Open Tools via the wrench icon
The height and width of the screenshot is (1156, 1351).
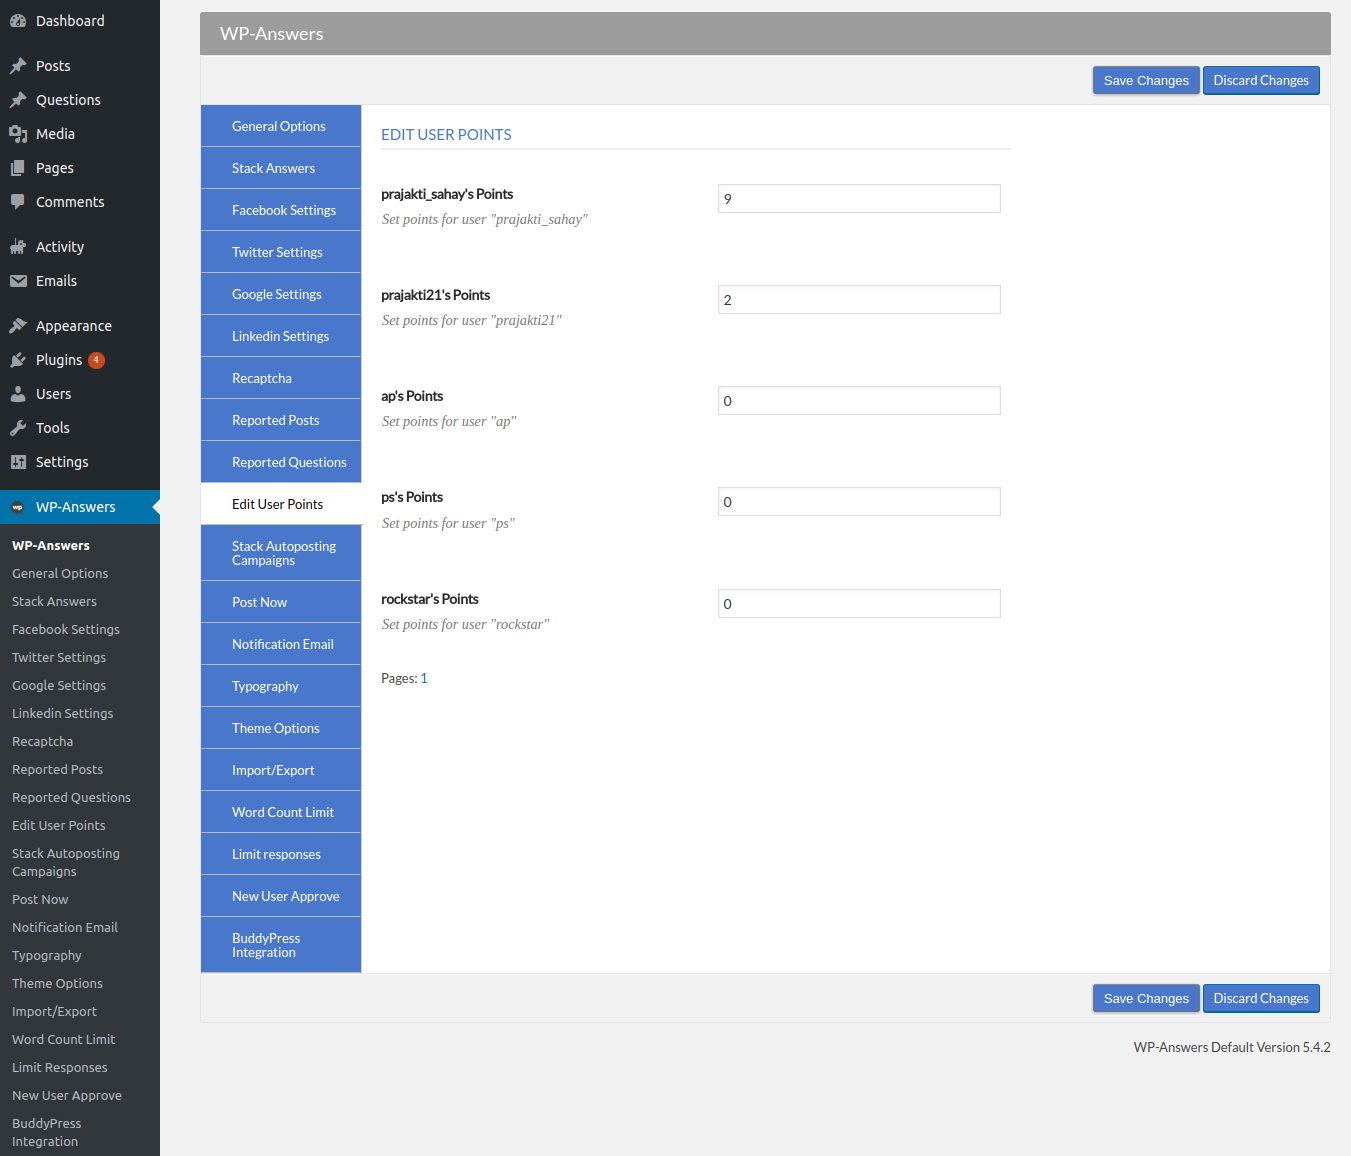(x=18, y=428)
